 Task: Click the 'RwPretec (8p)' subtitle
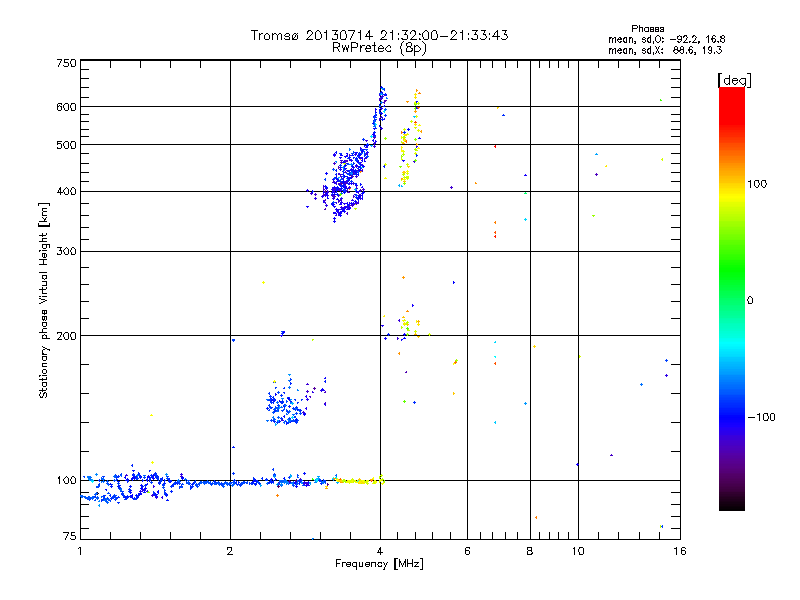pos(379,48)
